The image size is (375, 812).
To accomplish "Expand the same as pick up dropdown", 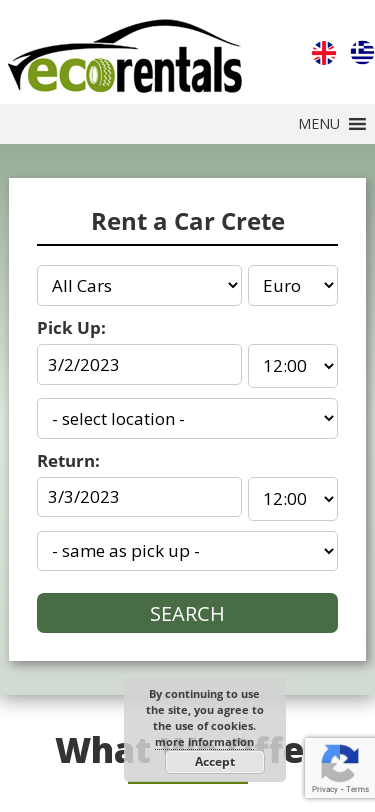I will [188, 551].
